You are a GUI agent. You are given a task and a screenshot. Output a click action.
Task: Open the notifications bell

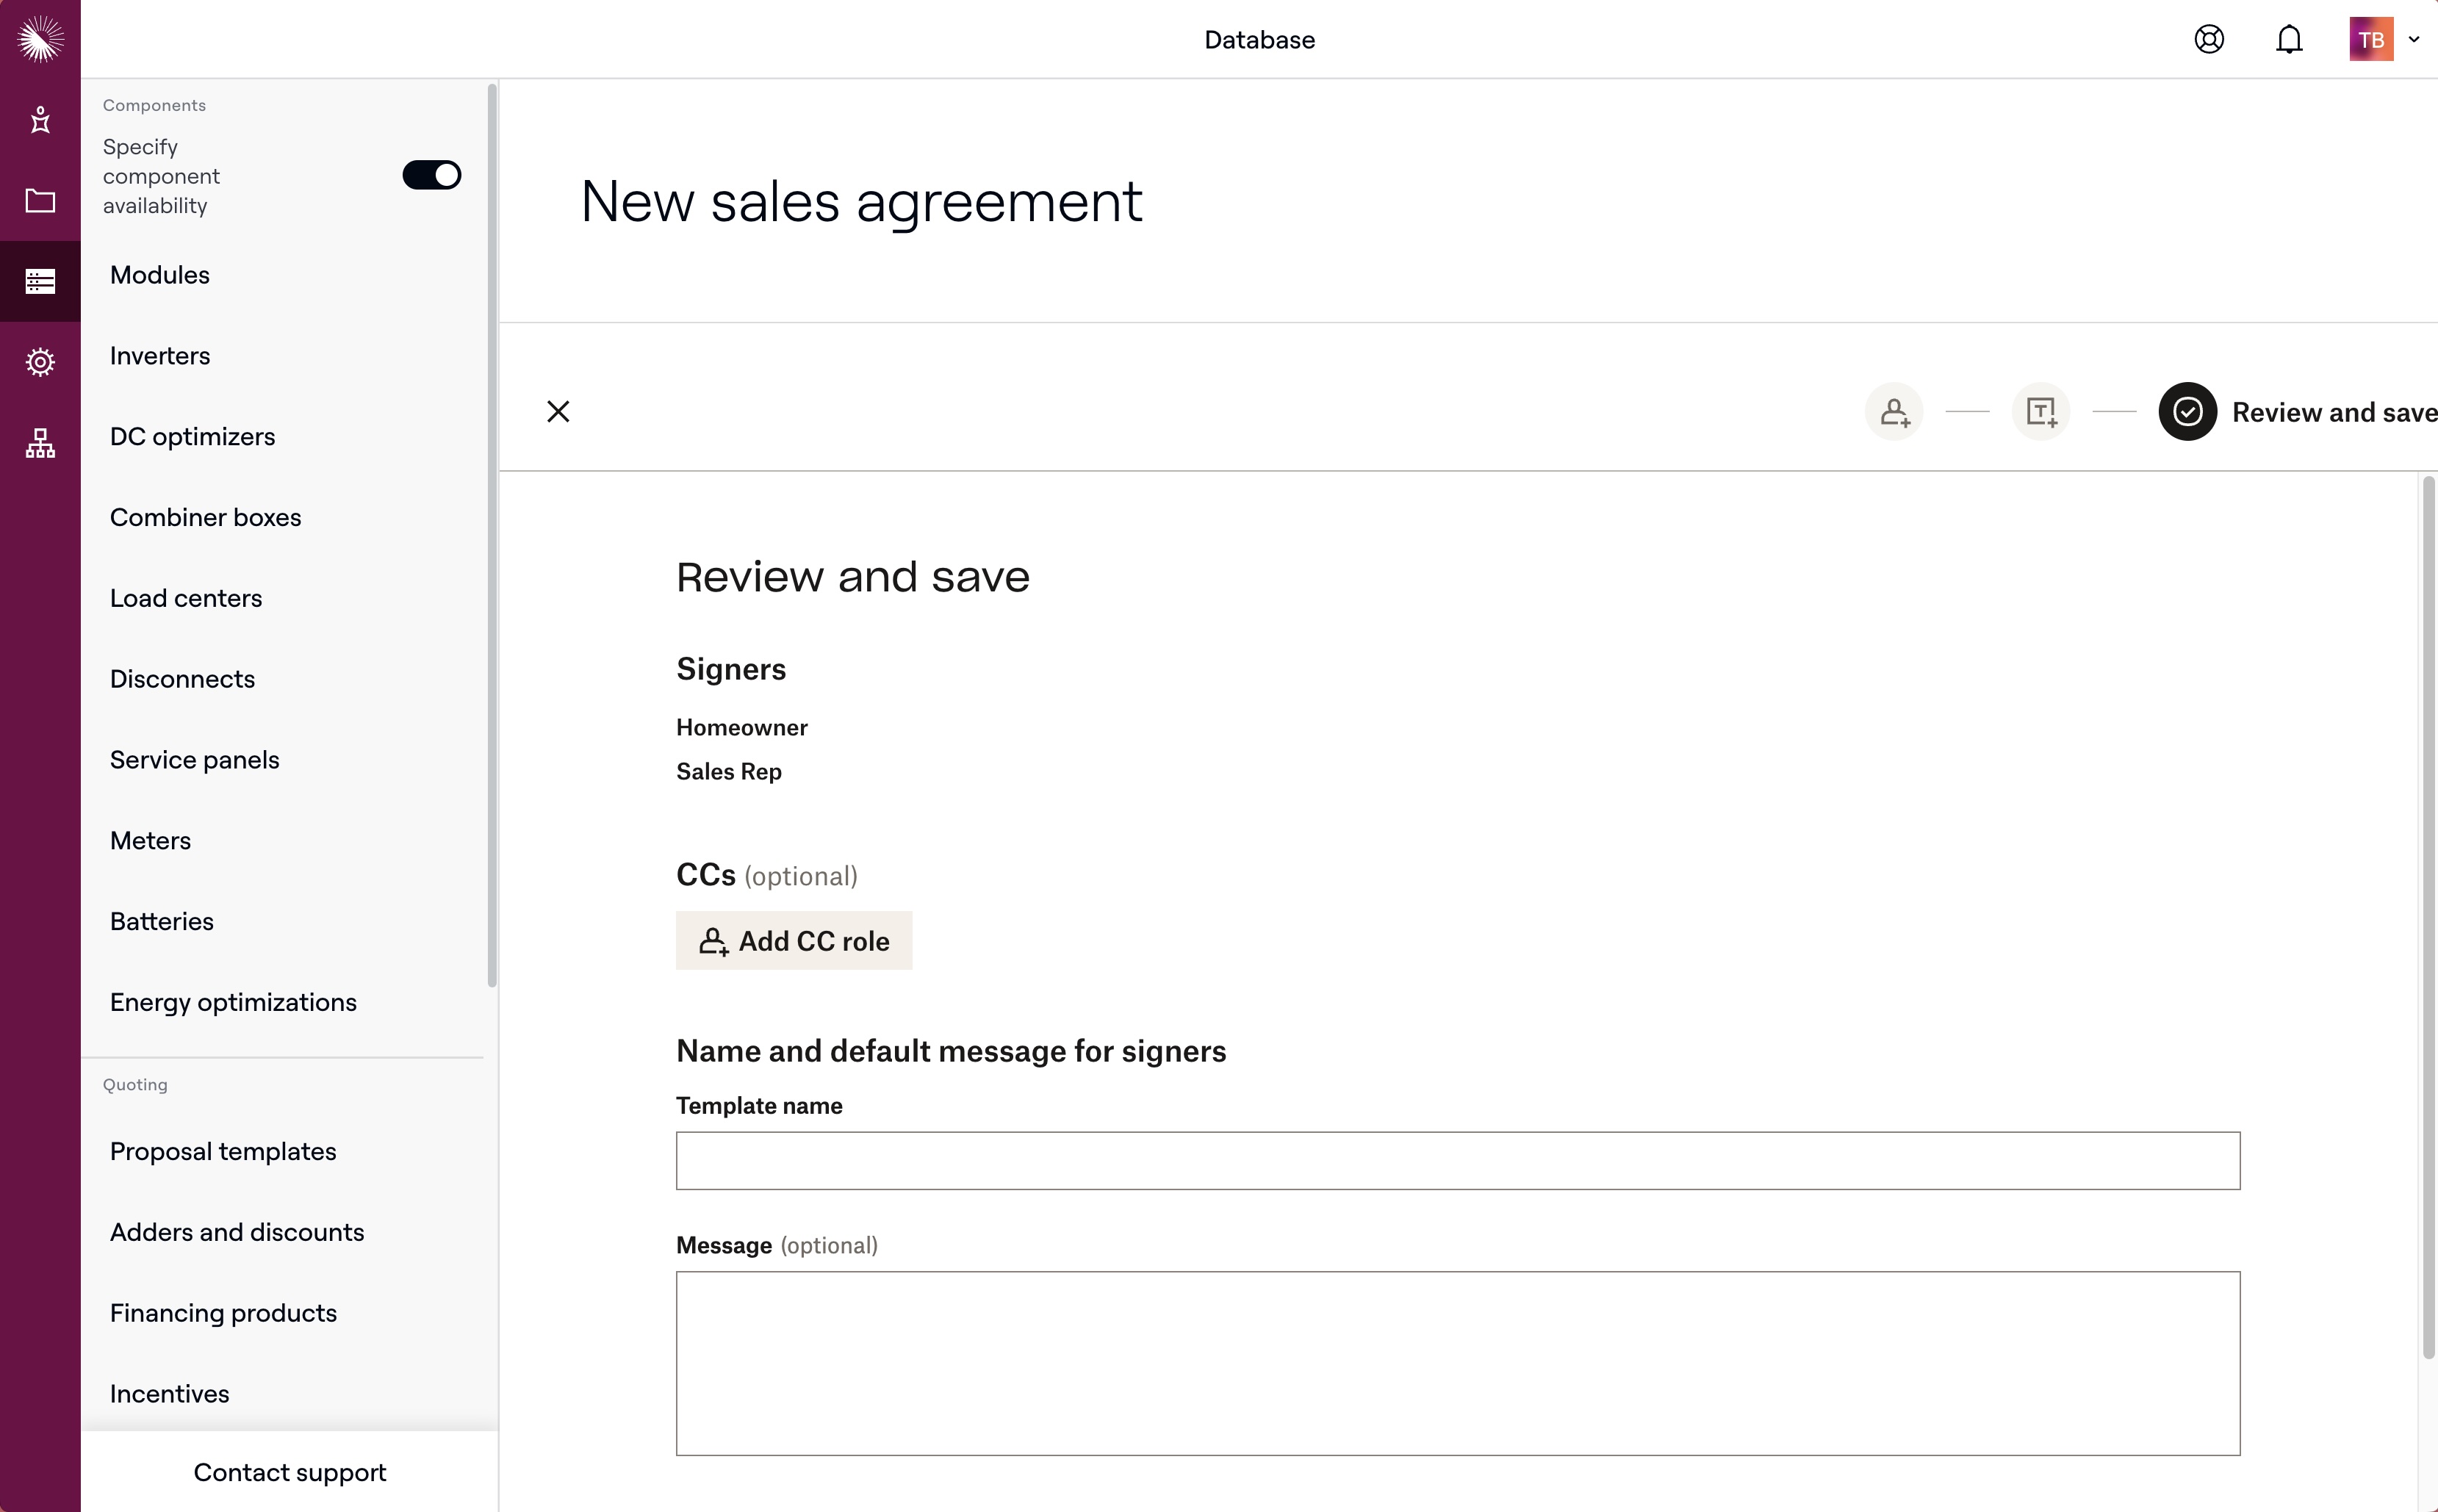[2288, 40]
